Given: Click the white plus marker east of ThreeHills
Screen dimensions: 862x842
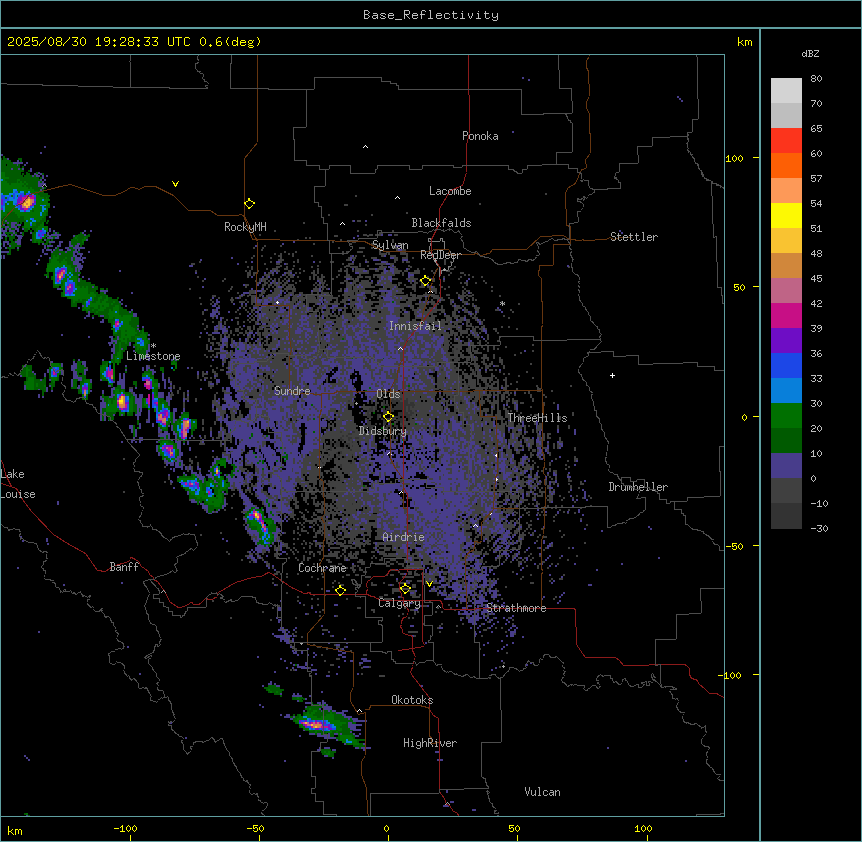Looking at the screenshot, I should pyautogui.click(x=612, y=375).
